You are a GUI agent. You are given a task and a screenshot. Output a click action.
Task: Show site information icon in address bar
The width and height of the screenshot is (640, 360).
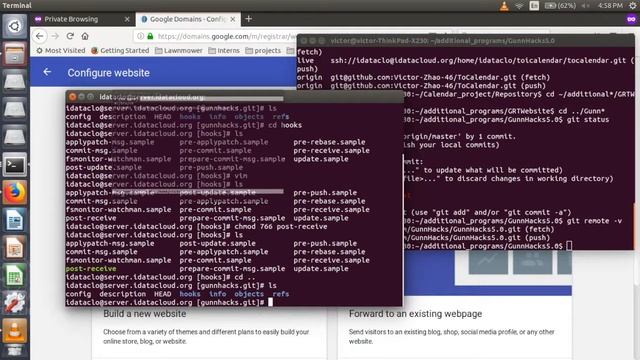click(x=140, y=36)
